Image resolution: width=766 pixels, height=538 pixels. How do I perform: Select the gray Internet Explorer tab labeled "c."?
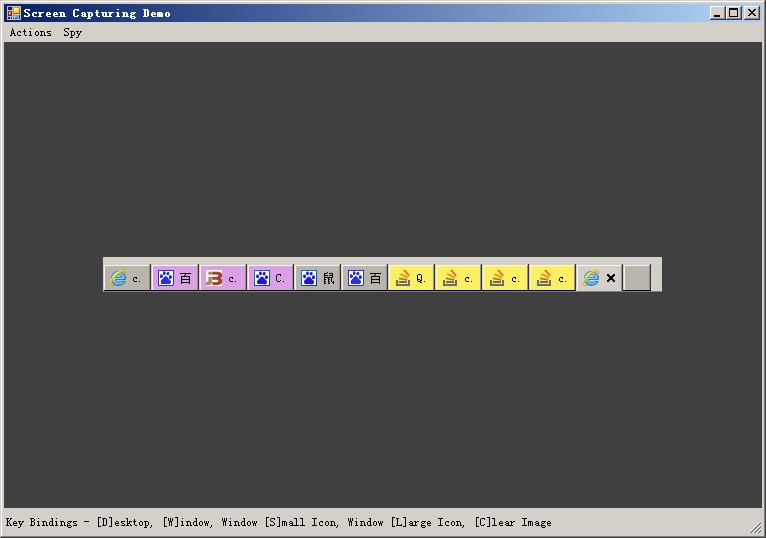(x=128, y=278)
